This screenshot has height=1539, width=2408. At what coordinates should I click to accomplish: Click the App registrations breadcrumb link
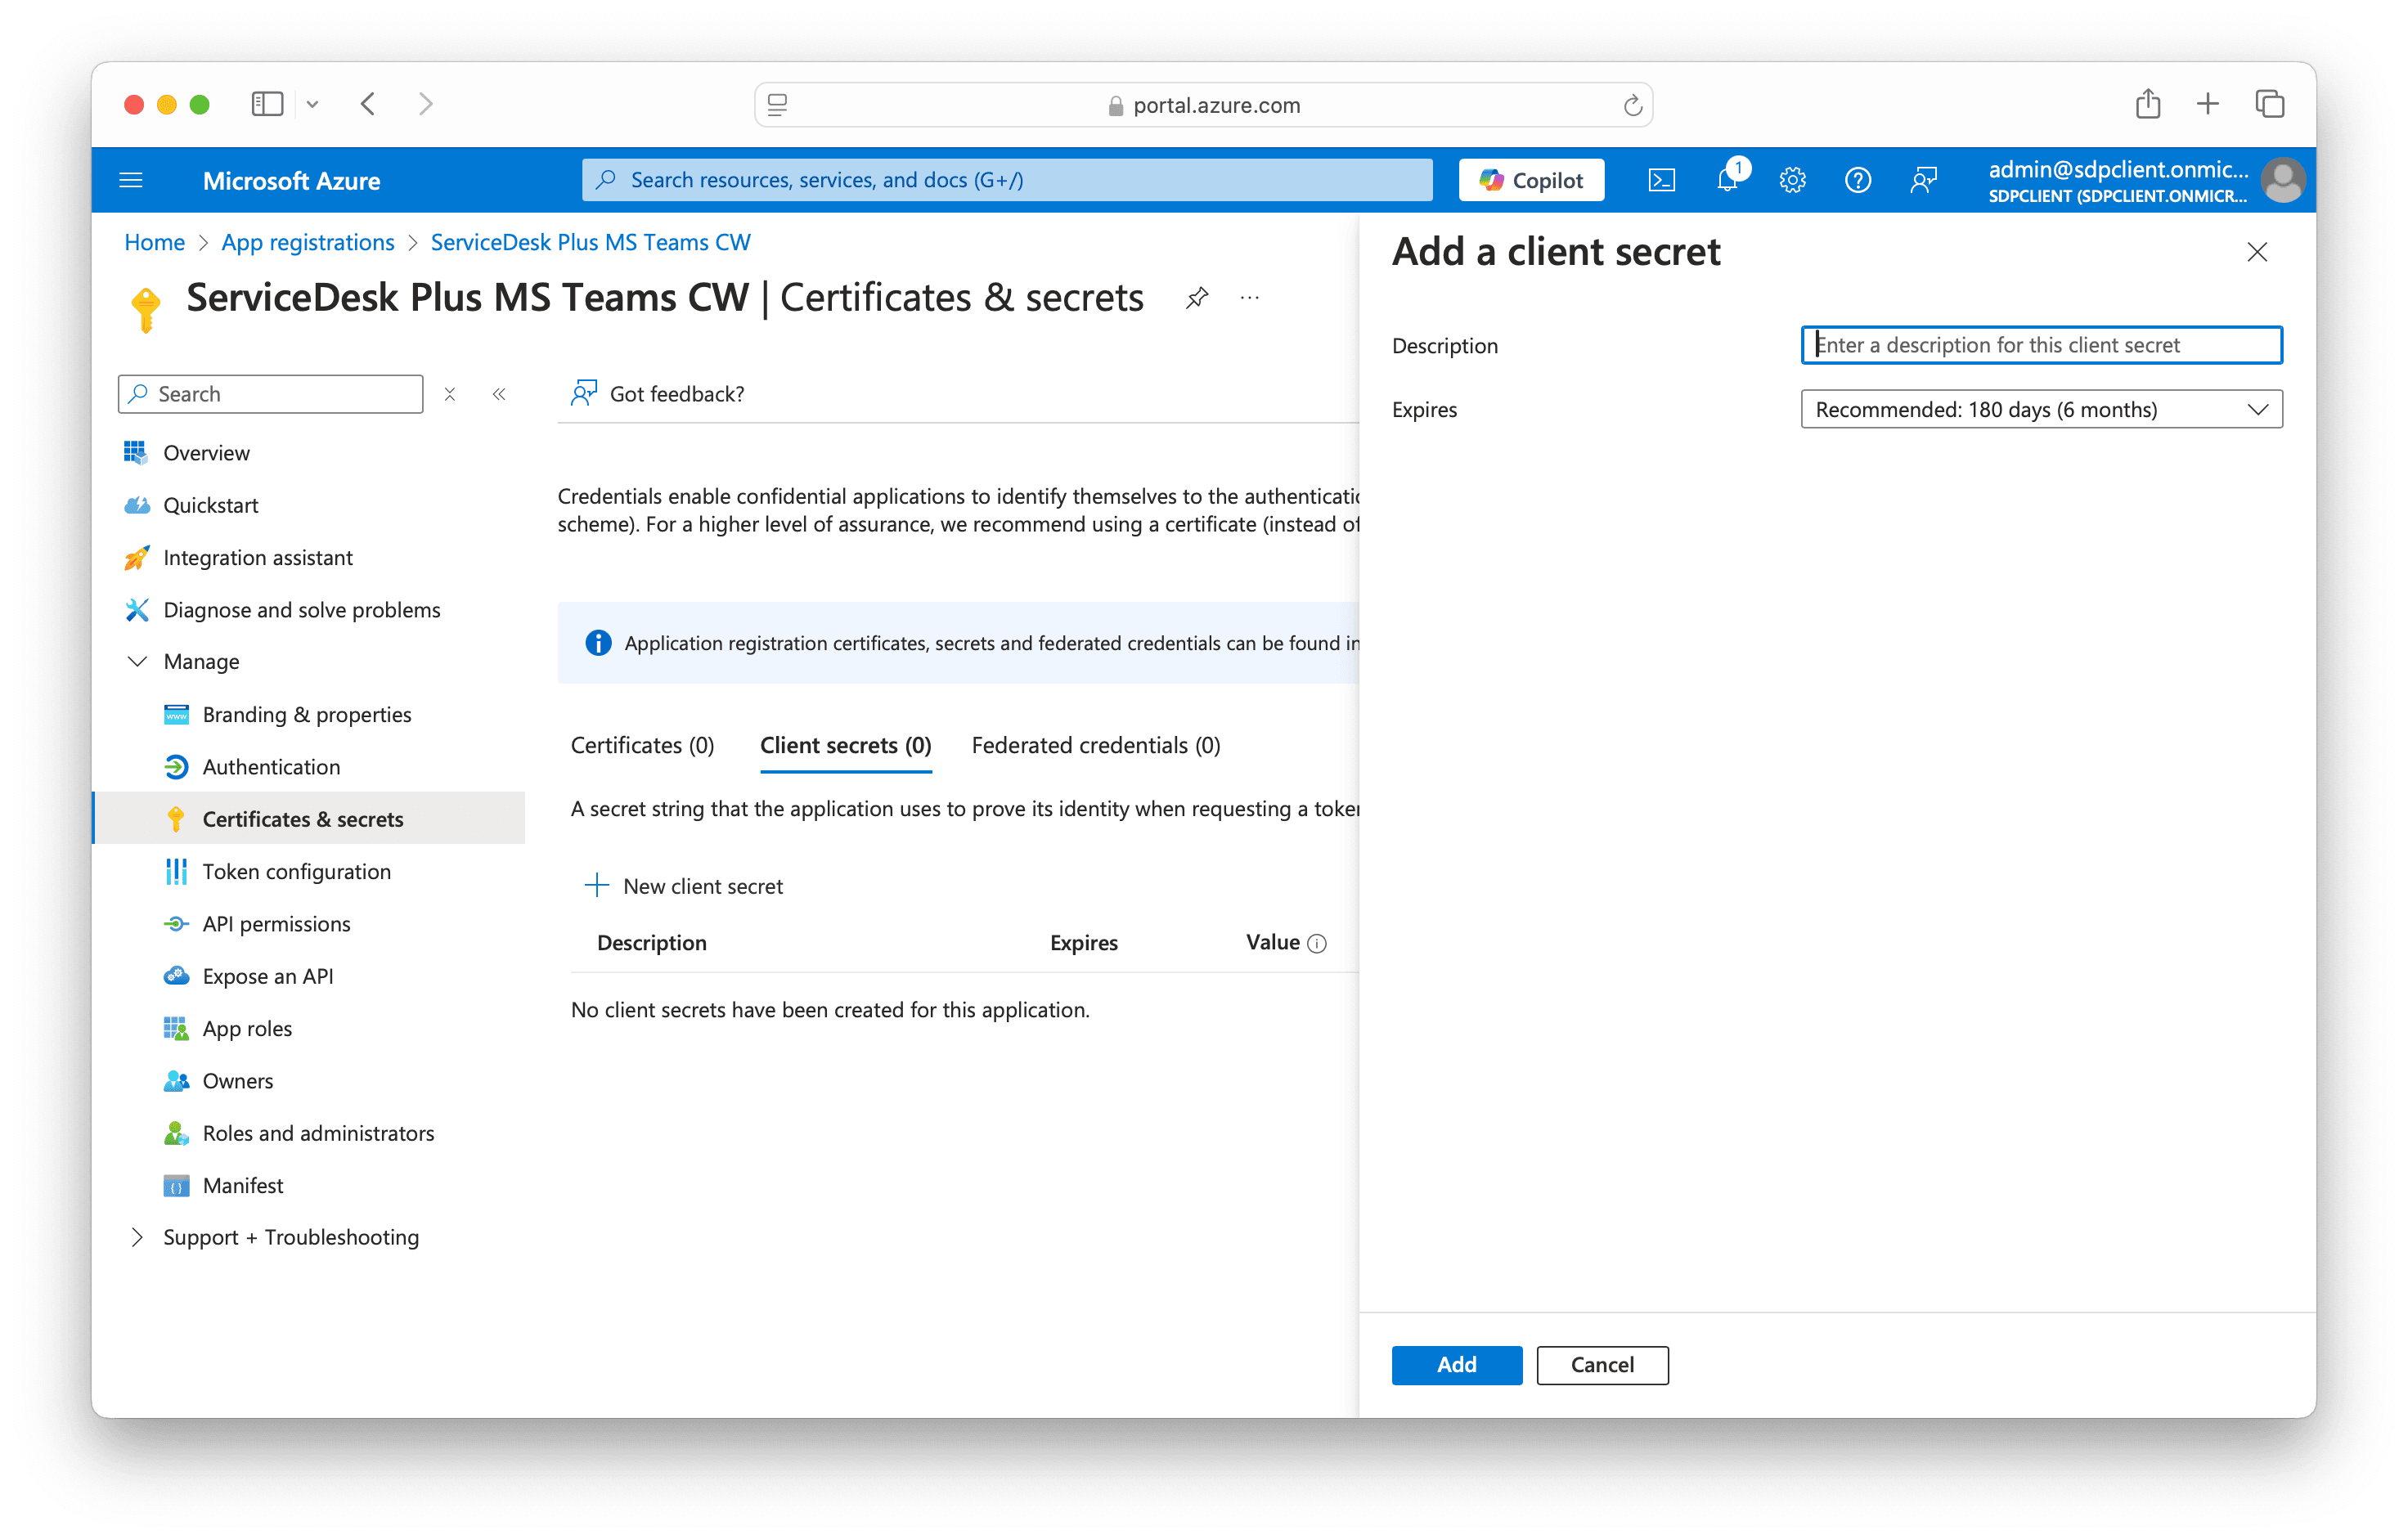click(x=308, y=242)
